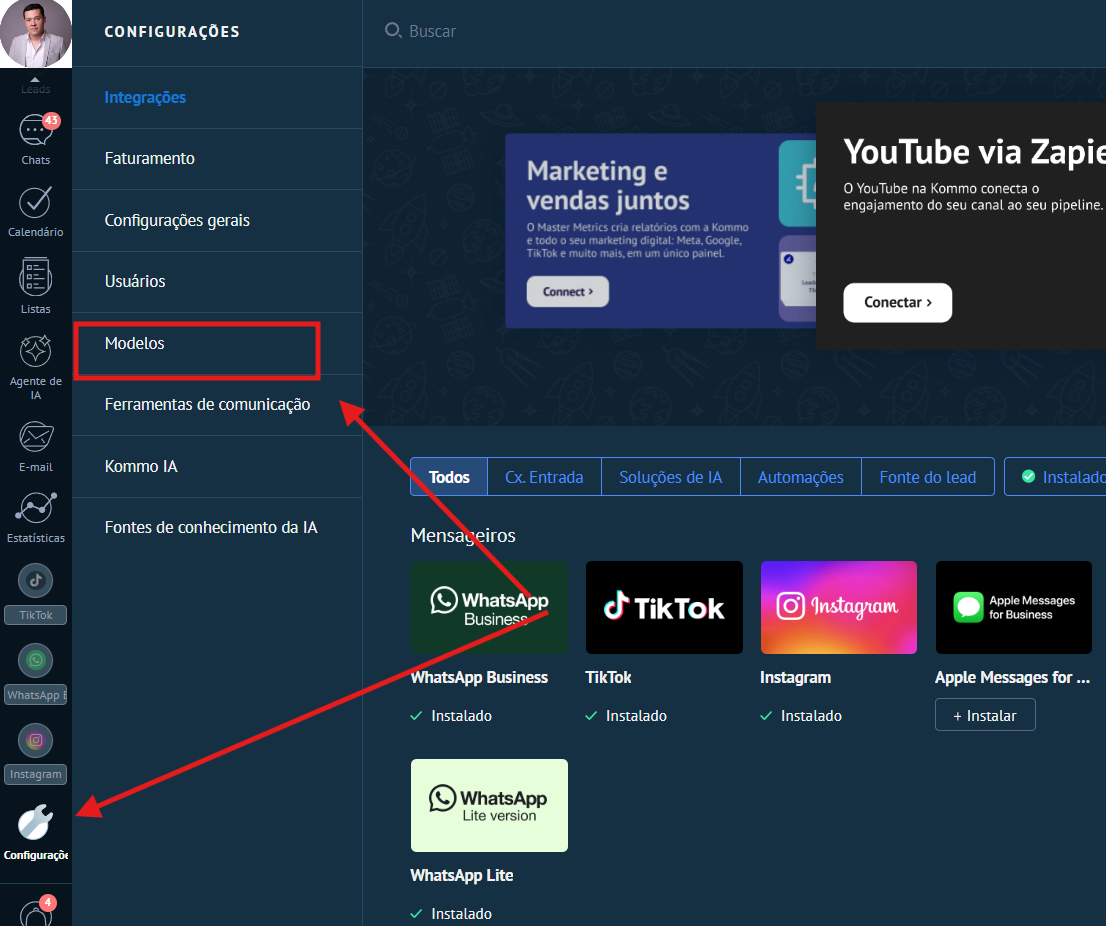
Task: Select the Soluções de IA tab
Action: point(671,477)
